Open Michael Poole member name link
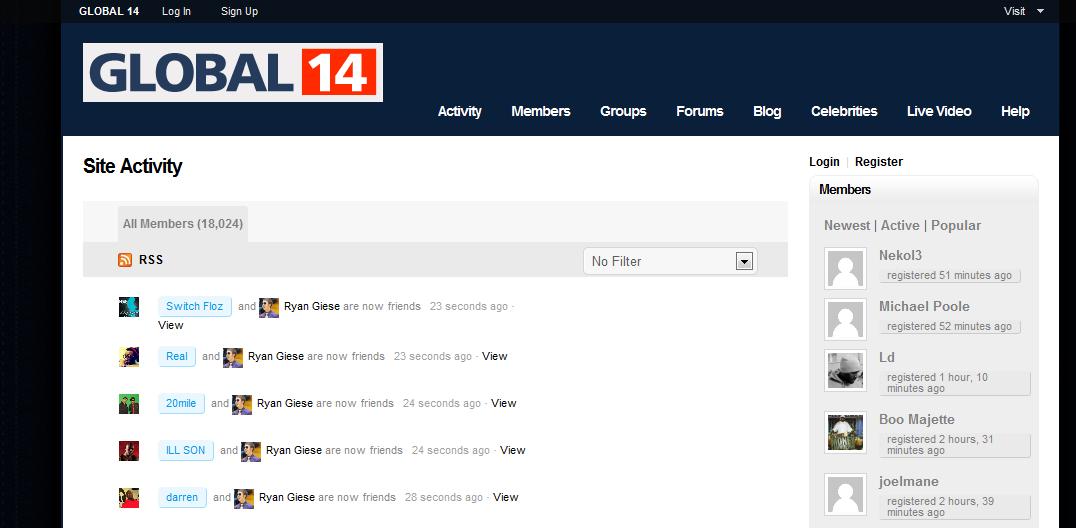The width and height of the screenshot is (1076, 528). pos(924,306)
